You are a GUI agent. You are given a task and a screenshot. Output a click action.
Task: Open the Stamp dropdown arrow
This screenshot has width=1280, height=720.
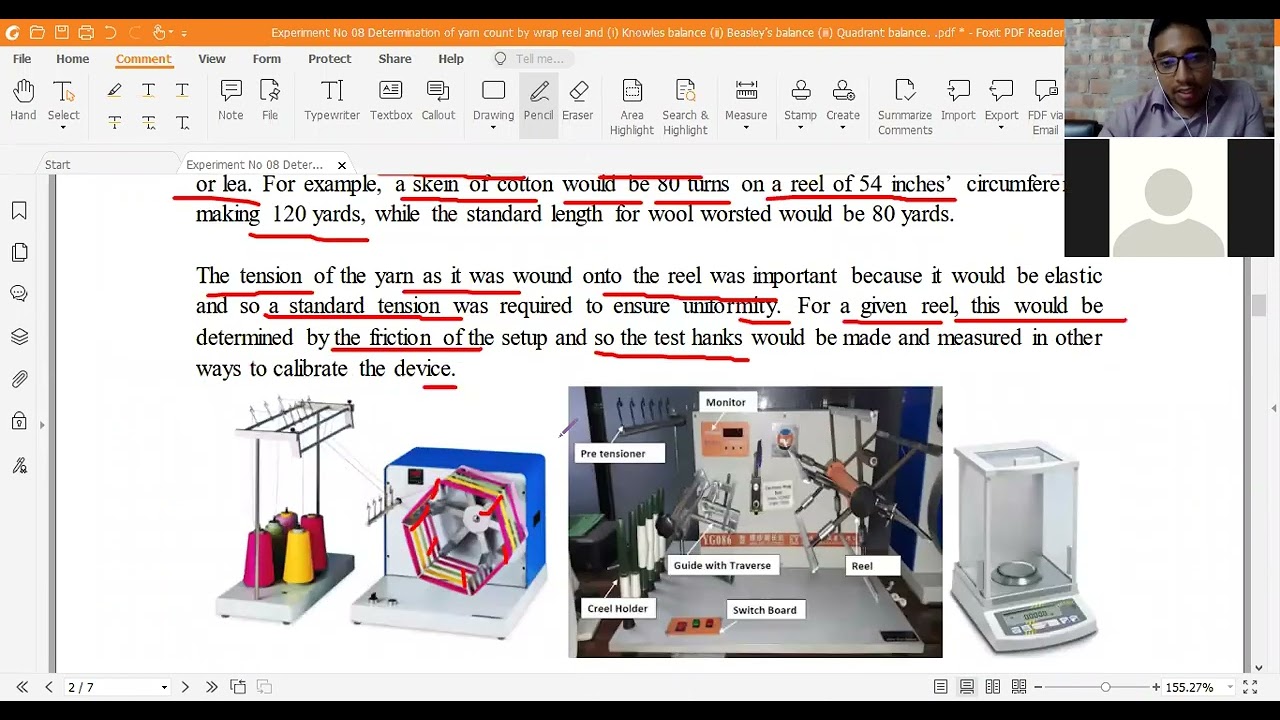800,128
